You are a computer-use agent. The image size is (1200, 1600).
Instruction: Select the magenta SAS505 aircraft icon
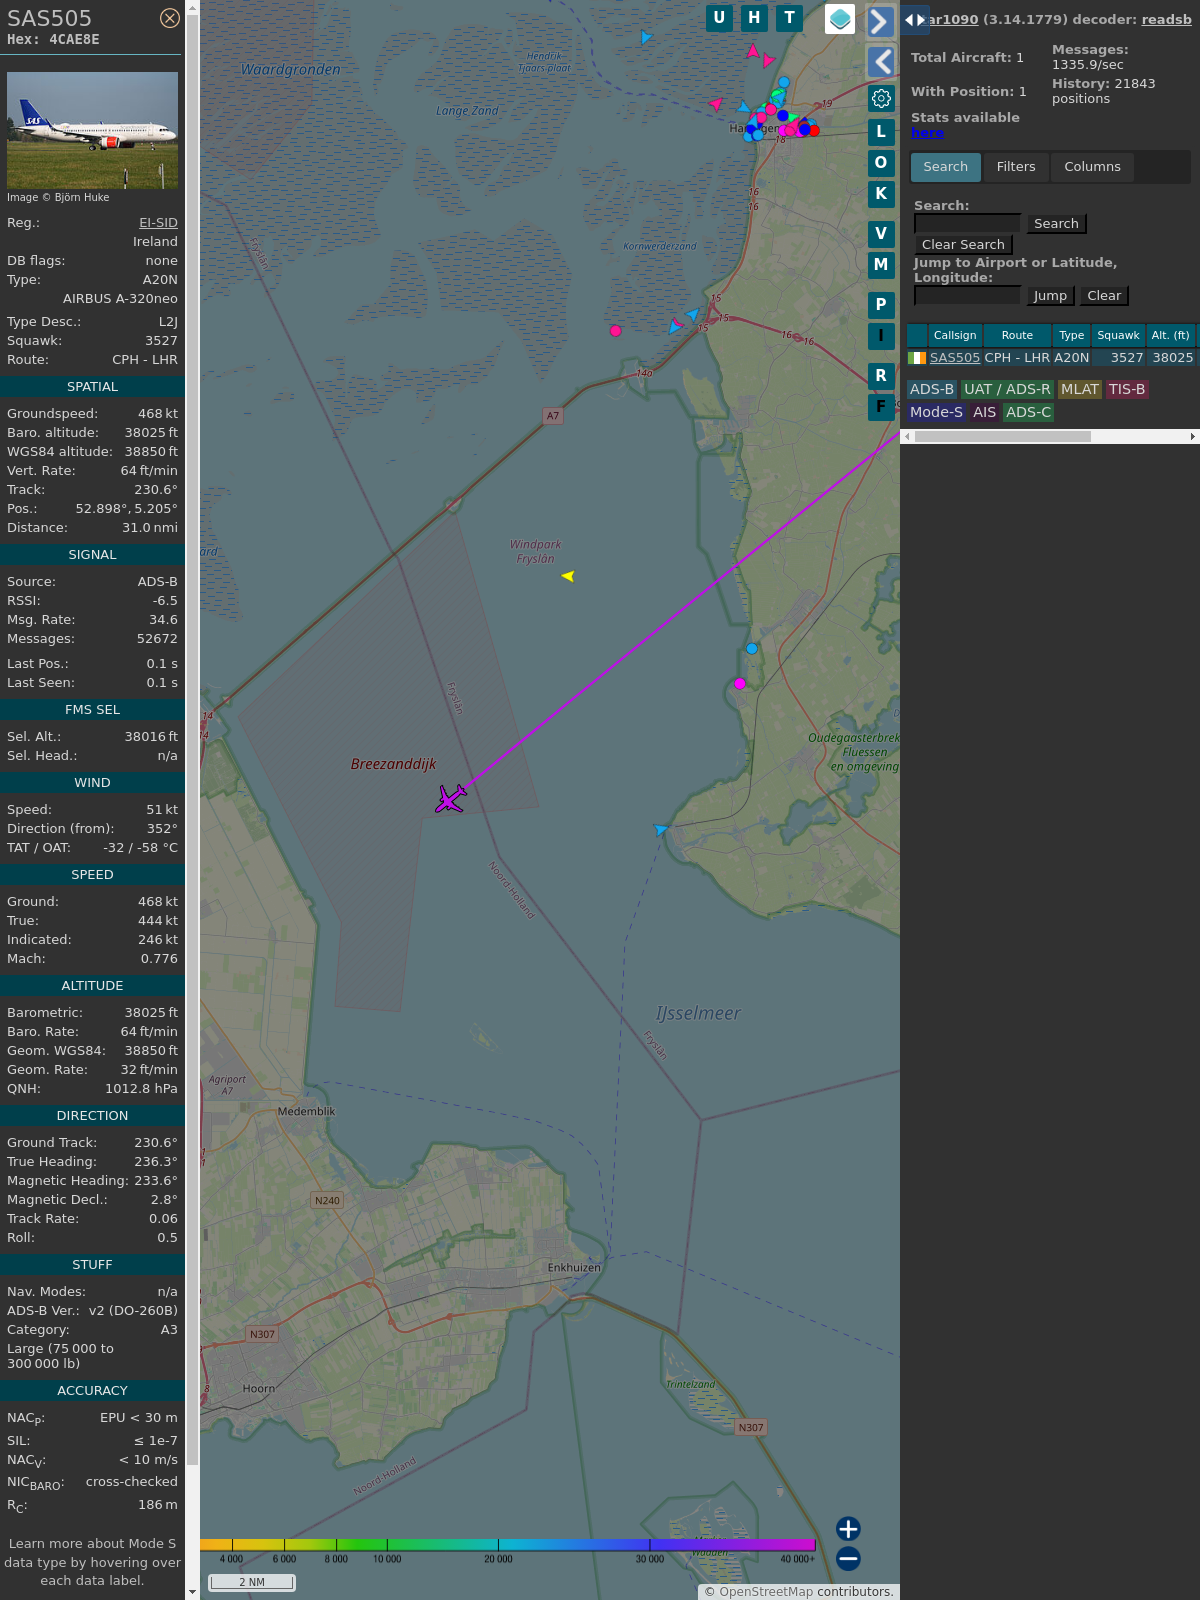click(x=451, y=798)
